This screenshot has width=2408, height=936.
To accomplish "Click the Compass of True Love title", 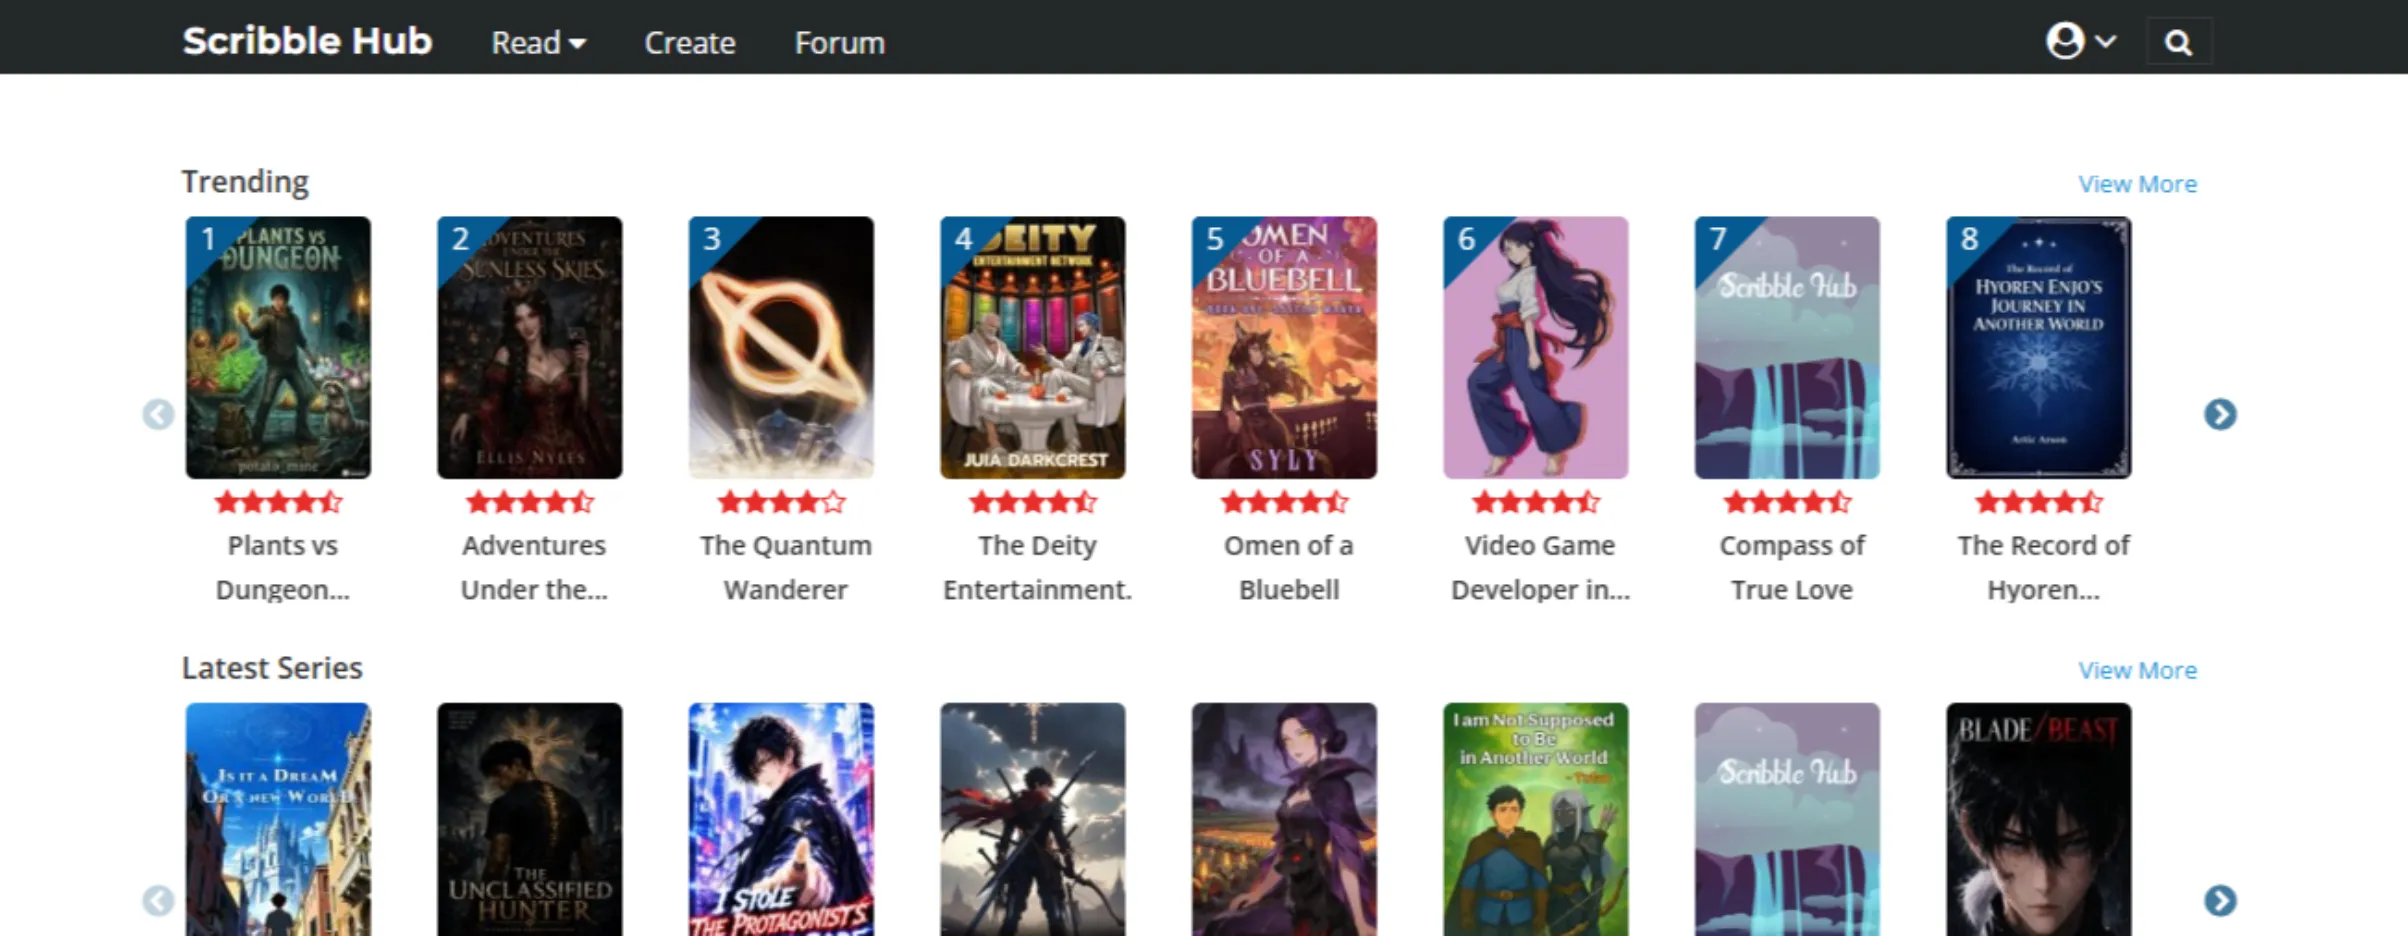I will coord(1792,567).
